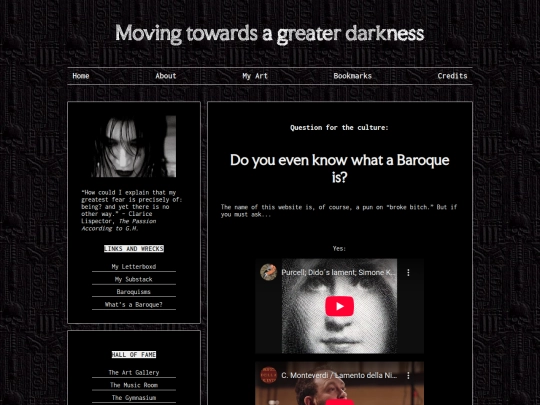Screen dimensions: 540x405
Task: Open the Monteverdi Lamento video title link
Action: 339,375
